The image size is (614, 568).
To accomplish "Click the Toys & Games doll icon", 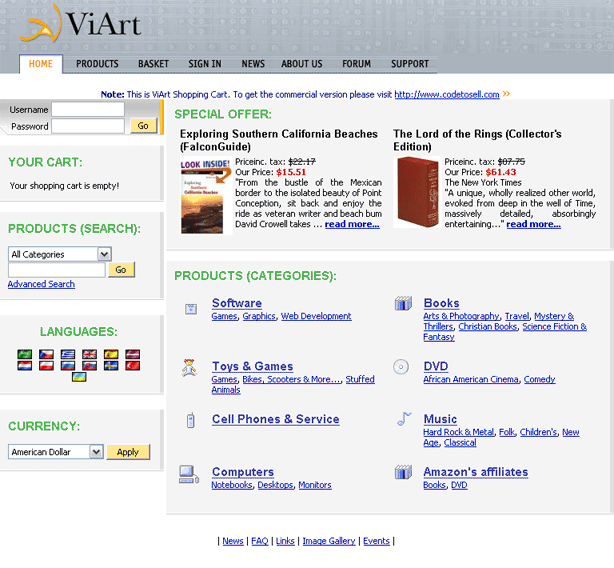I will pos(190,368).
